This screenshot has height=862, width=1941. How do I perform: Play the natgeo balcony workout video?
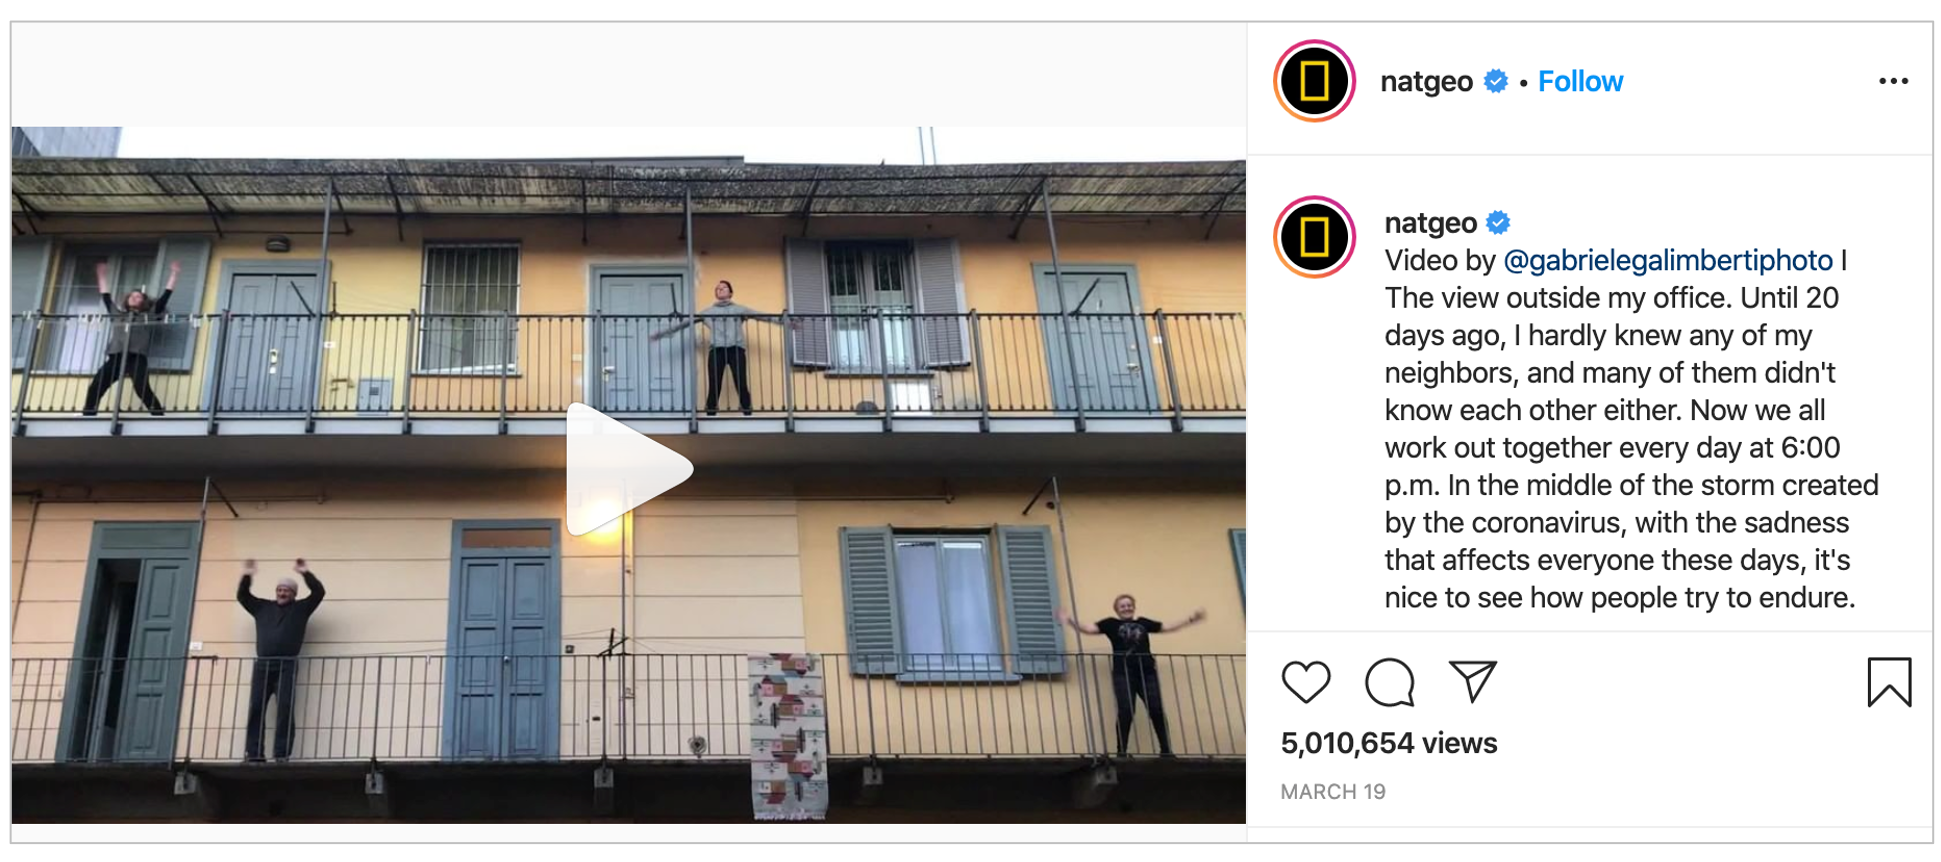pyautogui.click(x=629, y=469)
